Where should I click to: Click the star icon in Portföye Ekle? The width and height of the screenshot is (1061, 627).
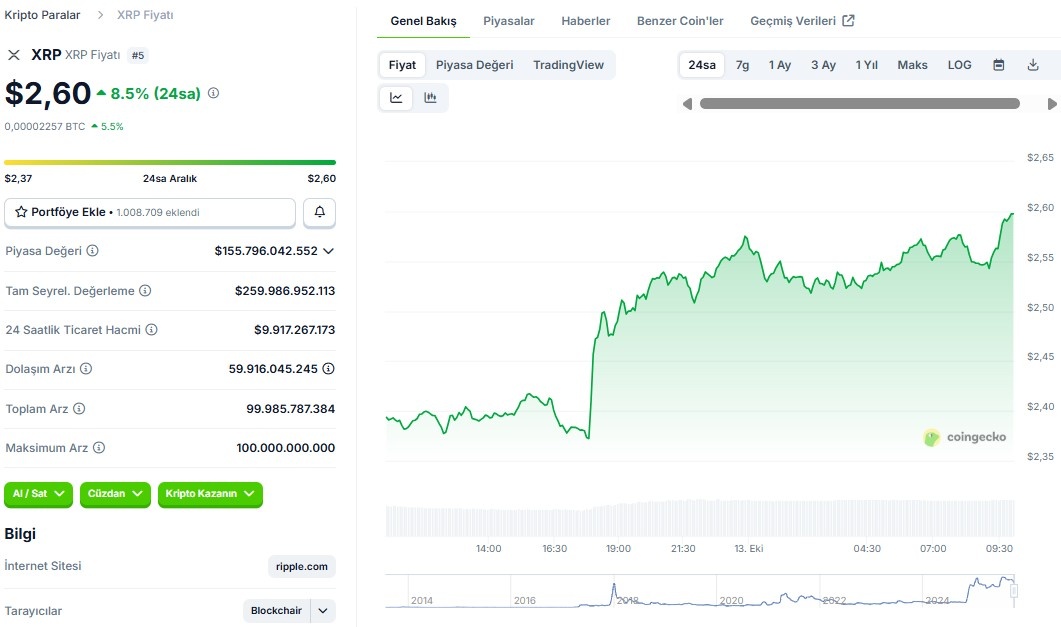point(21,212)
